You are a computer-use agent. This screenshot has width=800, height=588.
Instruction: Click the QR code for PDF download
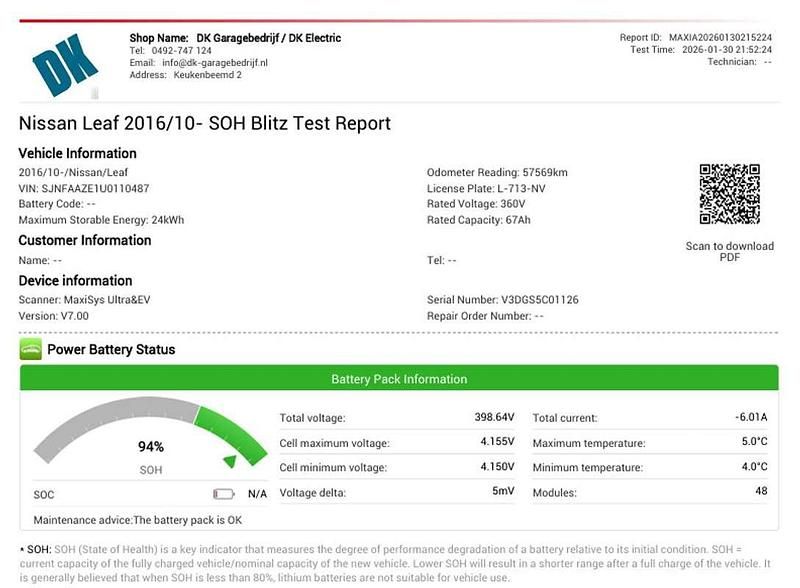tap(730, 194)
